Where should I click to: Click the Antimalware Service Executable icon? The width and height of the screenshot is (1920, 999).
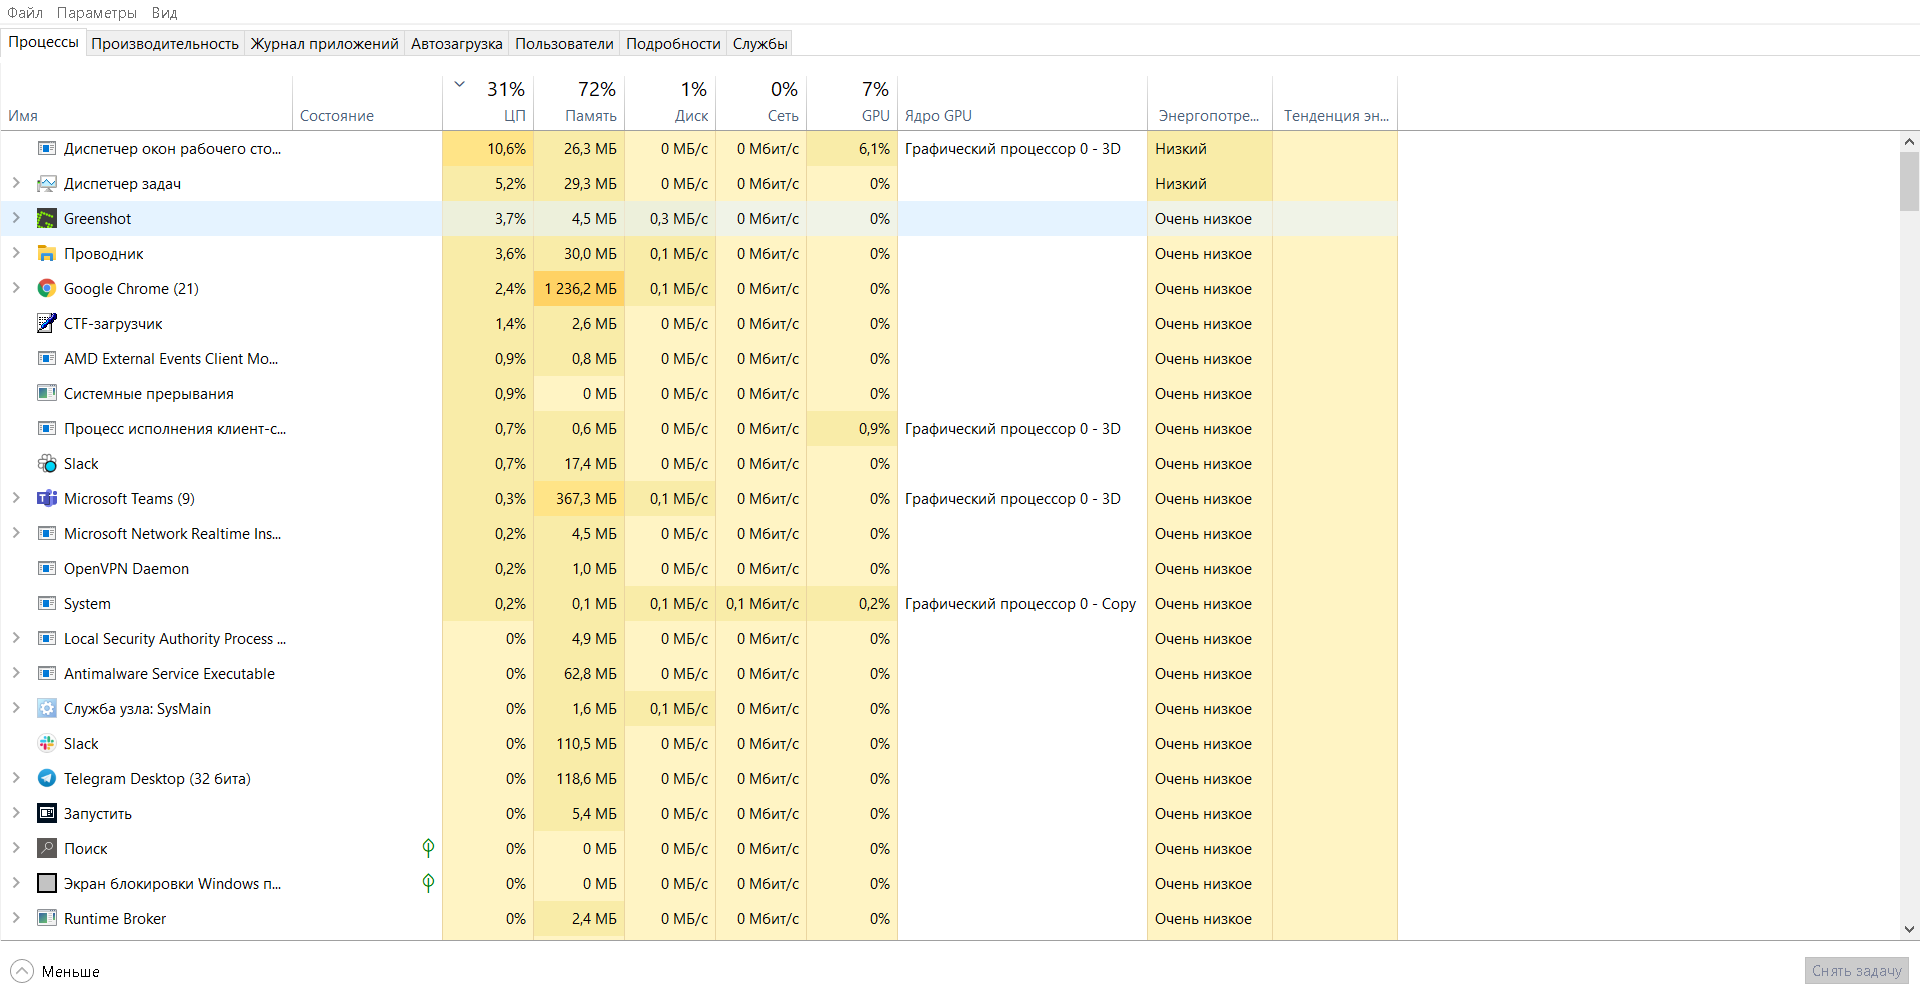(46, 674)
